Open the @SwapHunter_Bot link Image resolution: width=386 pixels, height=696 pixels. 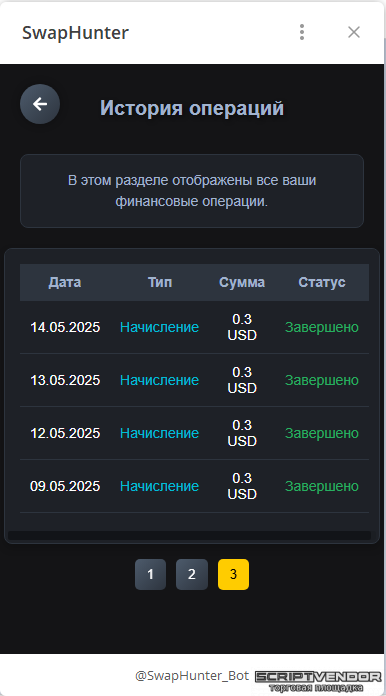[192, 676]
